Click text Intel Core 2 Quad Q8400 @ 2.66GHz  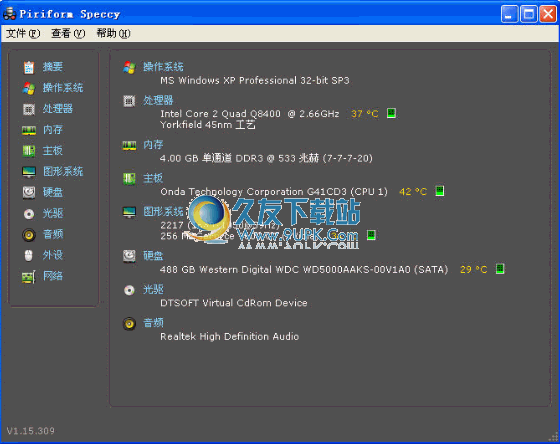pos(250,114)
